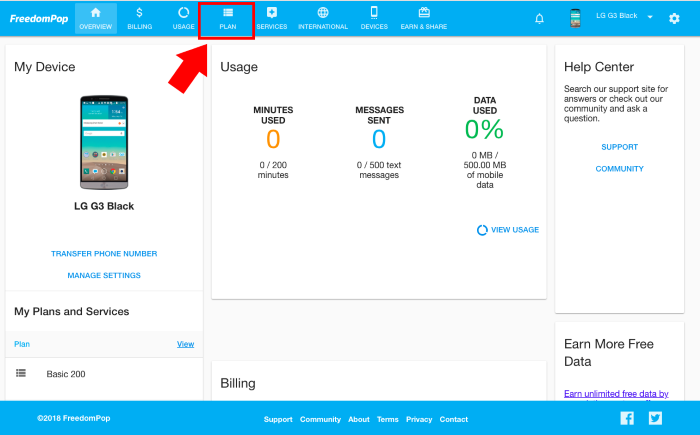
Task: Open the Plan tab
Action: coord(228,18)
